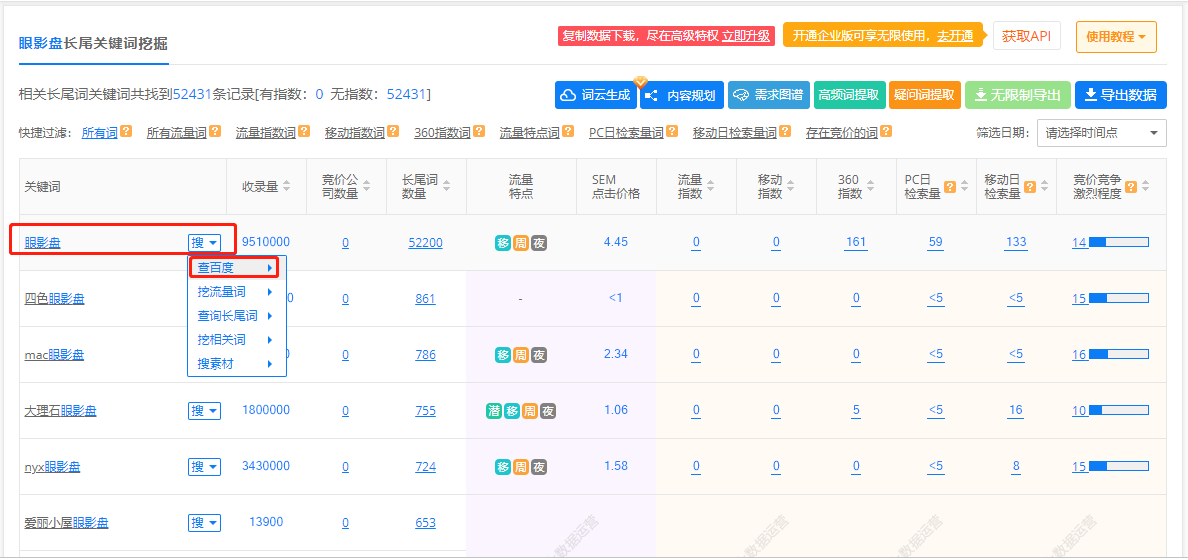Click help icon in 竞价竞争激烈程度 column header
The image size is (1188, 560).
[1131, 186]
